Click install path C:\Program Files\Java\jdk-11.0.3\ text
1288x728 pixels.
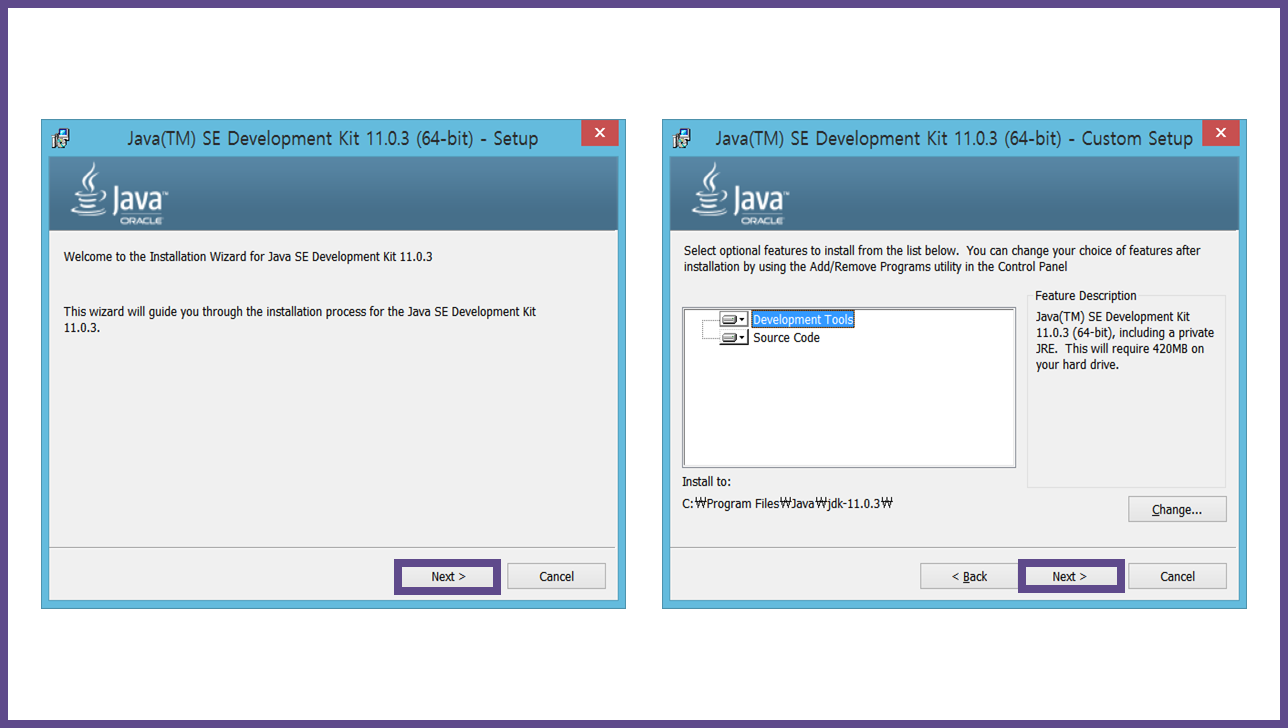pyautogui.click(x=787, y=503)
